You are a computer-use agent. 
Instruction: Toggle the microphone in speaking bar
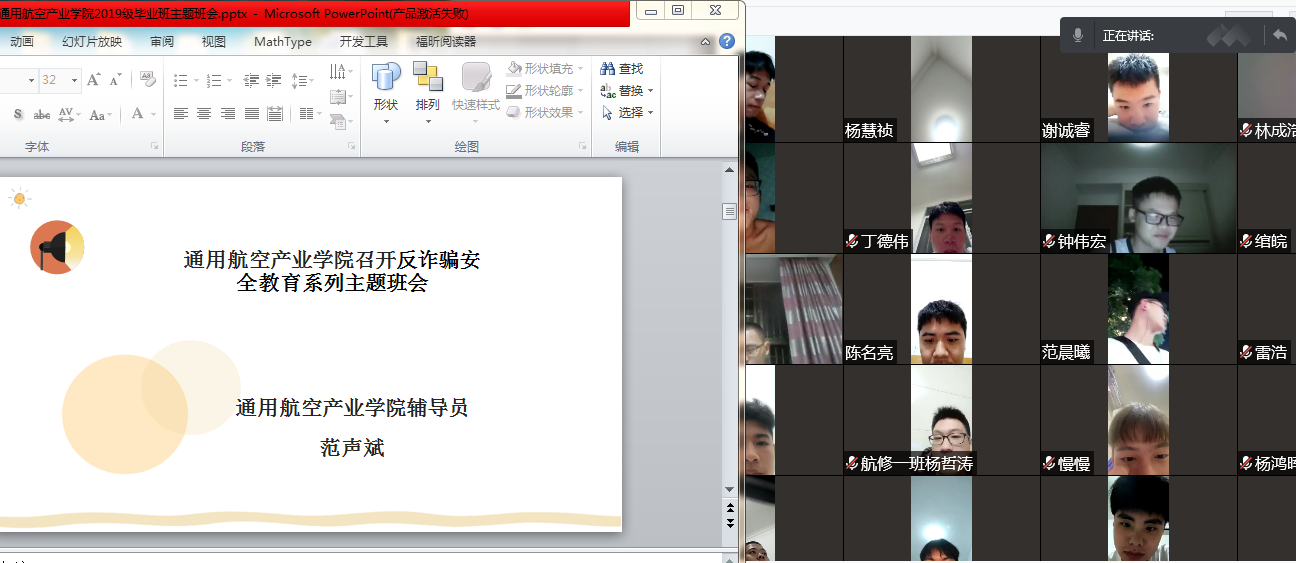1078,35
